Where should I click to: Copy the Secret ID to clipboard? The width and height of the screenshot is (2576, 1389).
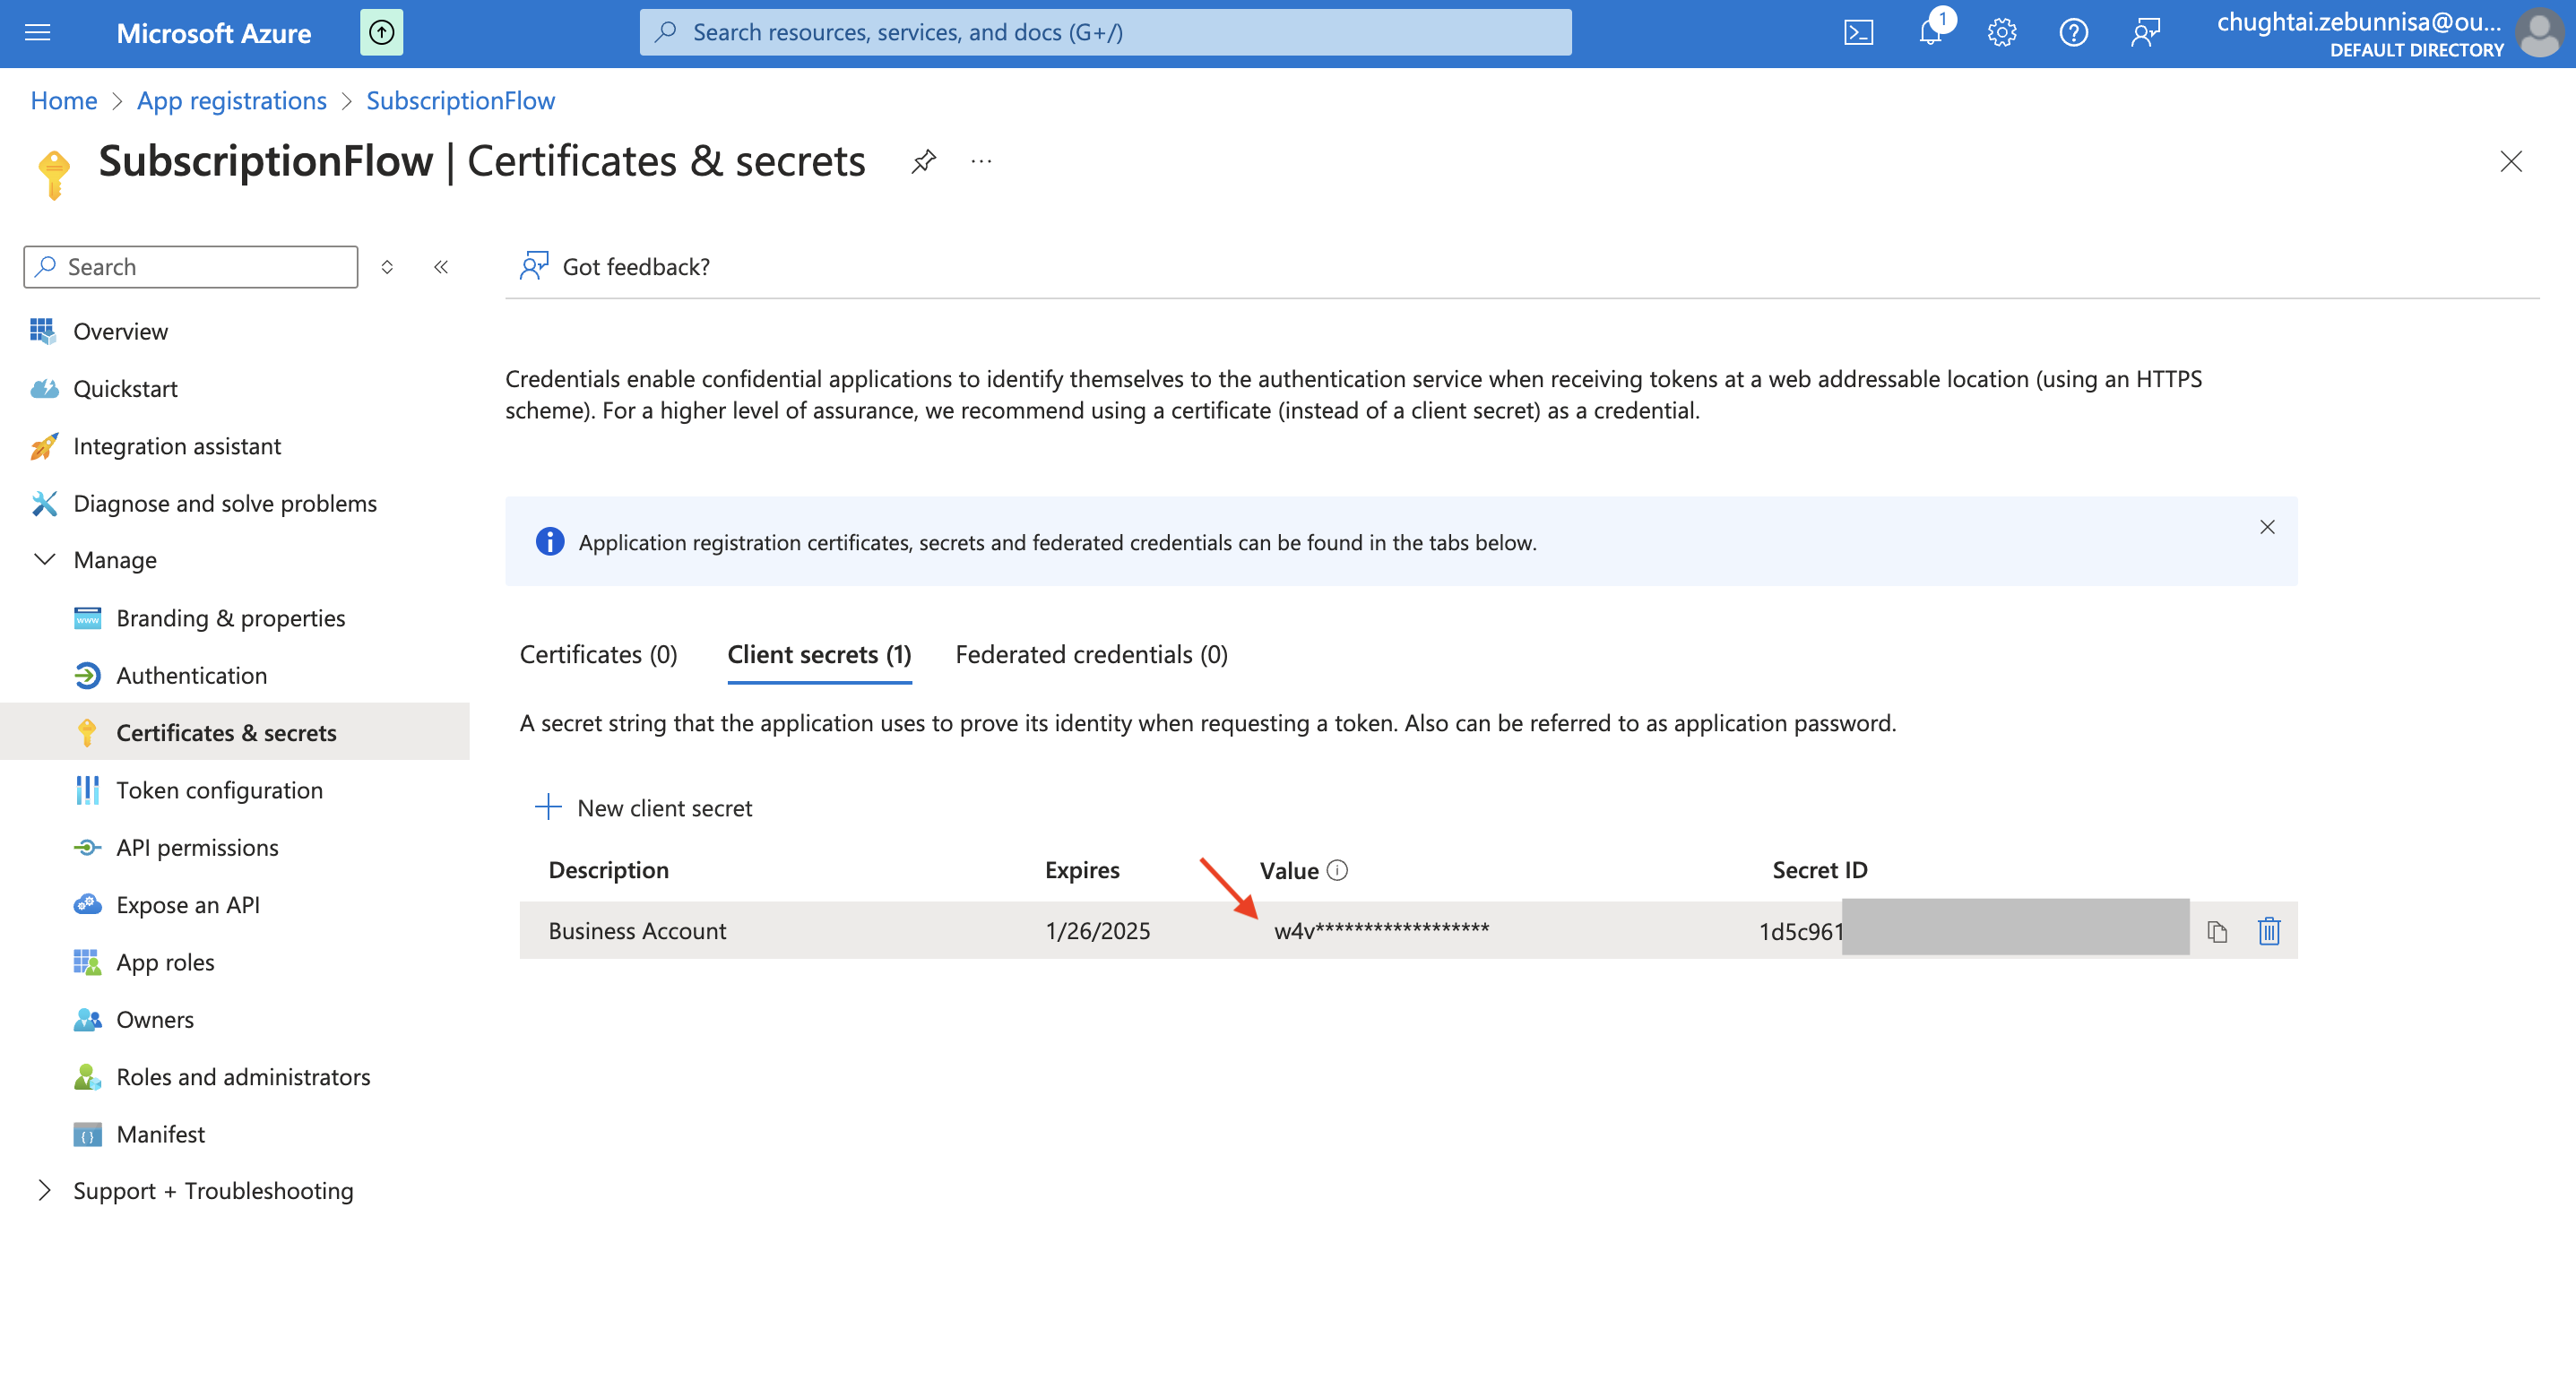click(2217, 932)
